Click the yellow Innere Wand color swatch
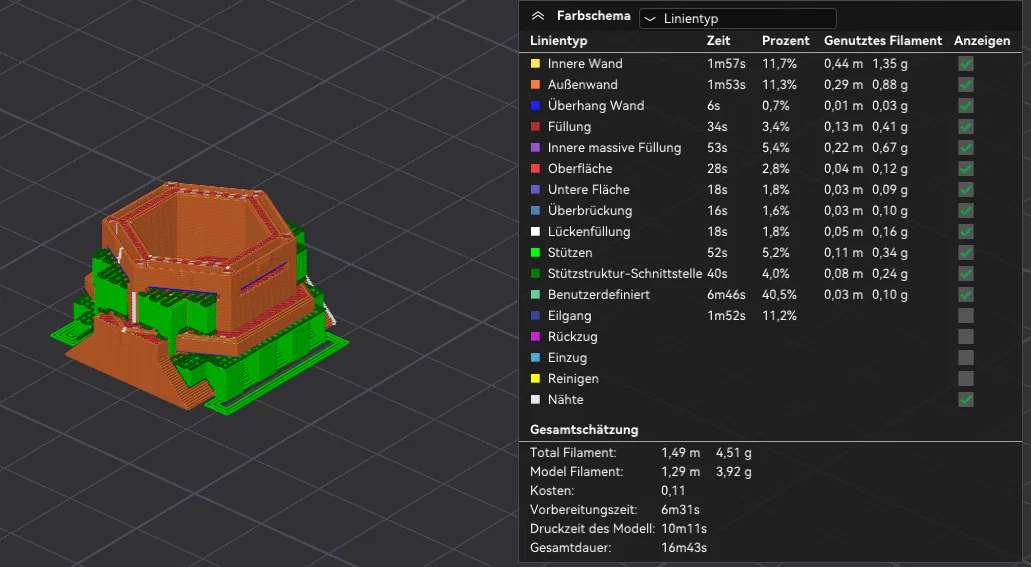The width and height of the screenshot is (1031, 567). 535,64
